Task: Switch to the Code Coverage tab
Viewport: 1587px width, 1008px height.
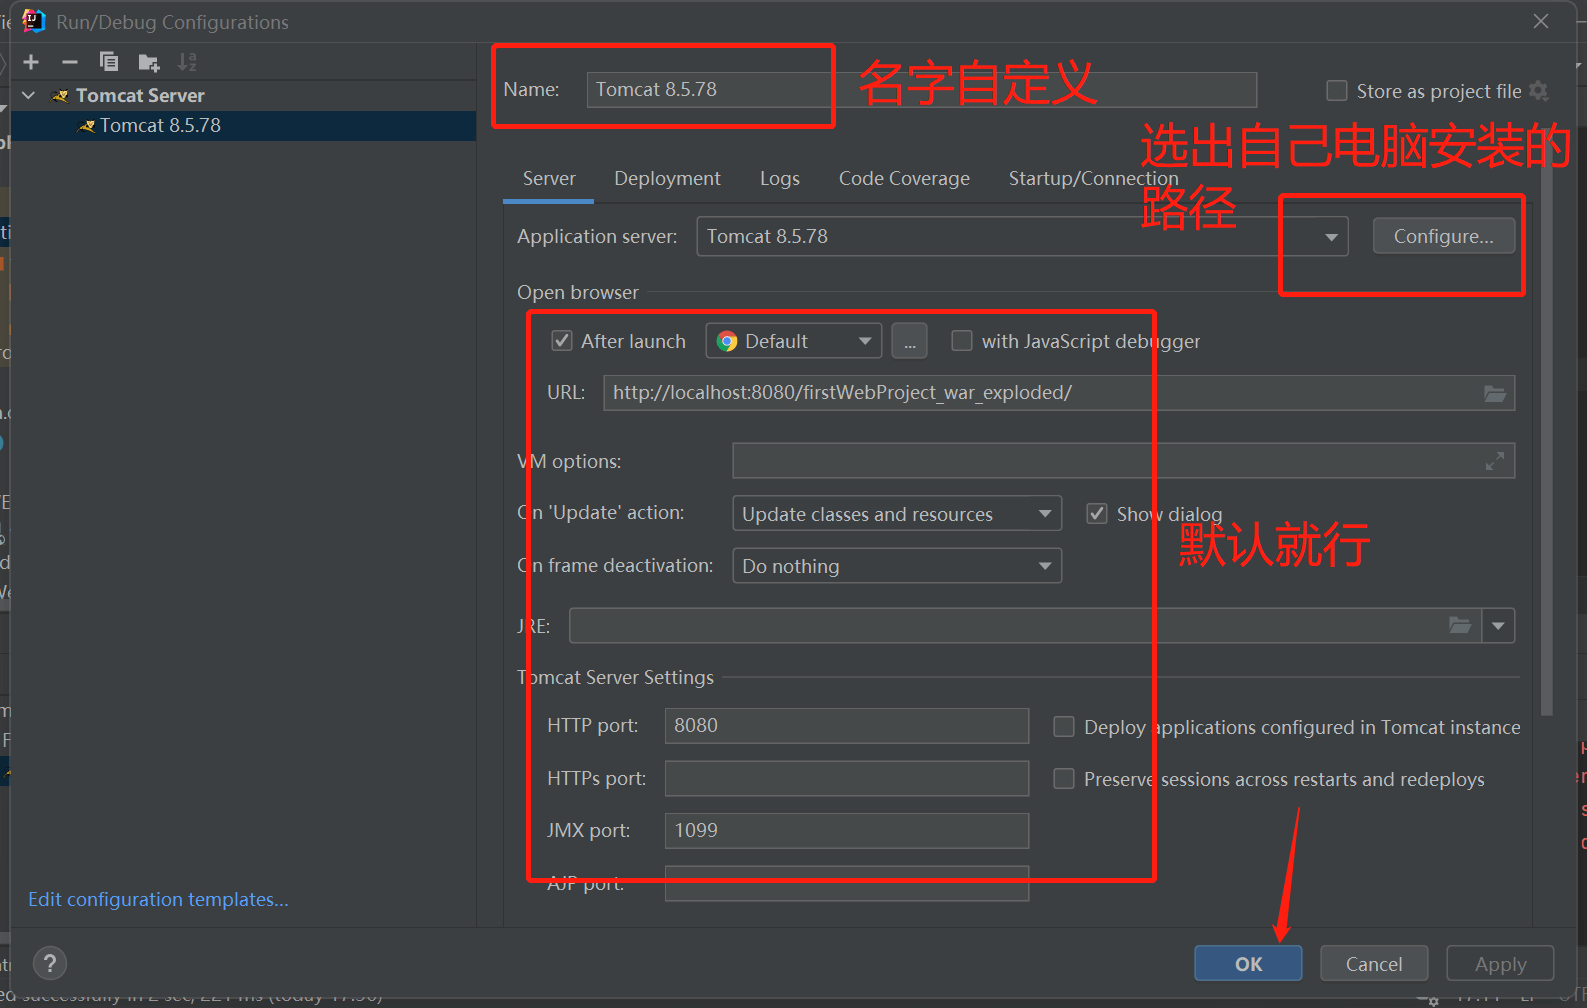Action: (x=904, y=179)
